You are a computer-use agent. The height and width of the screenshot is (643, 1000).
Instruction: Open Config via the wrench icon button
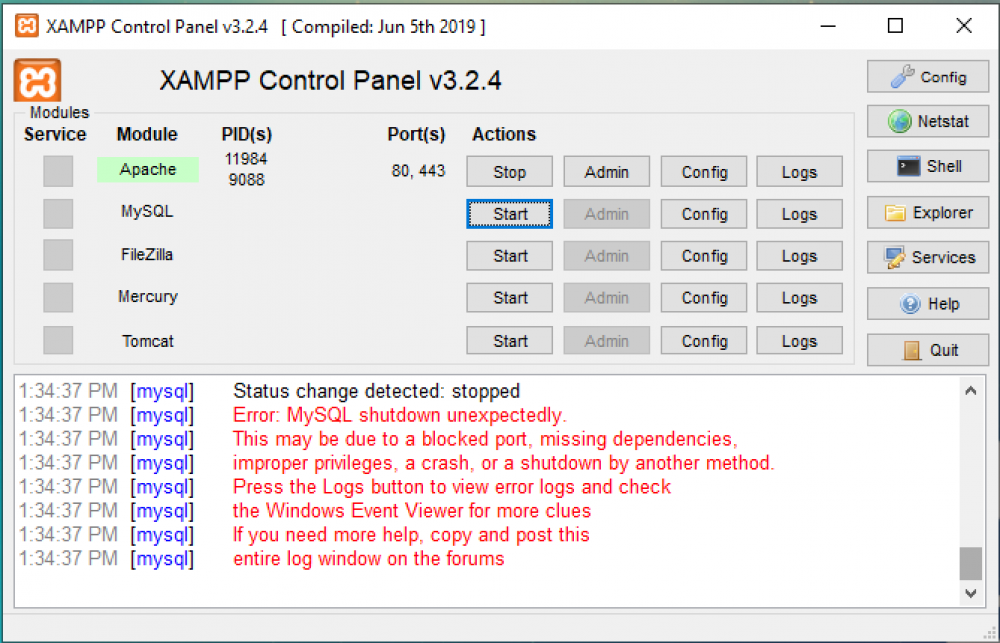(927, 77)
